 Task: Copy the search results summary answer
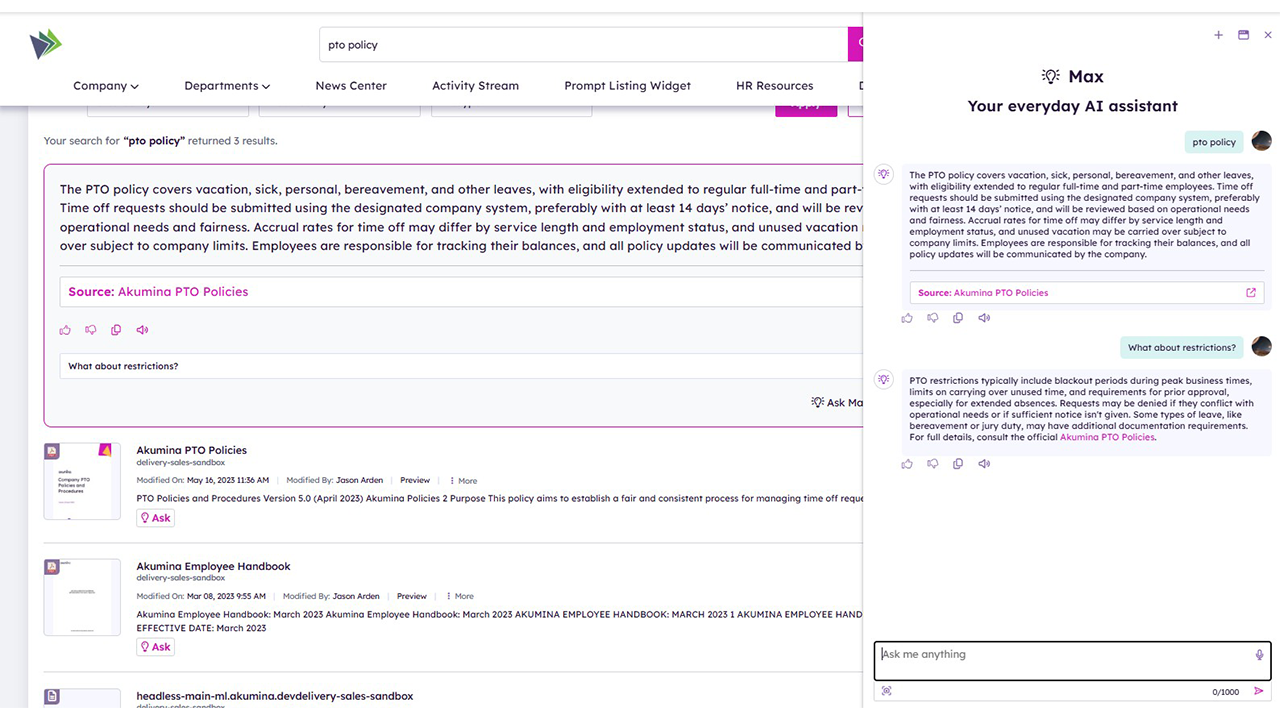[116, 330]
